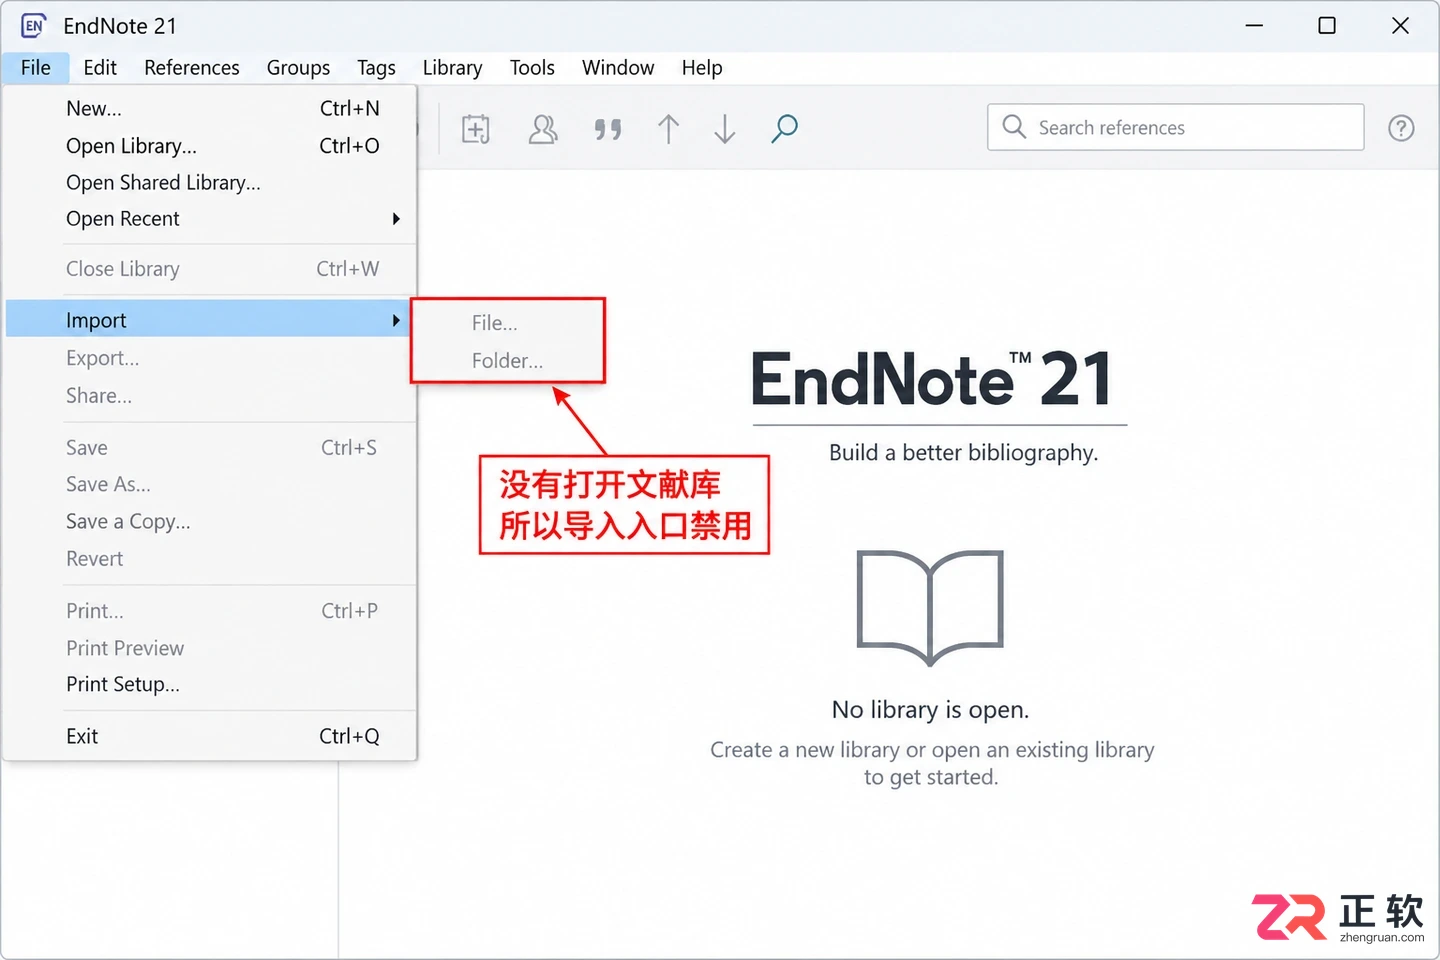This screenshot has height=960, width=1440.
Task: Close the EndNote 21 window
Action: 1400,26
